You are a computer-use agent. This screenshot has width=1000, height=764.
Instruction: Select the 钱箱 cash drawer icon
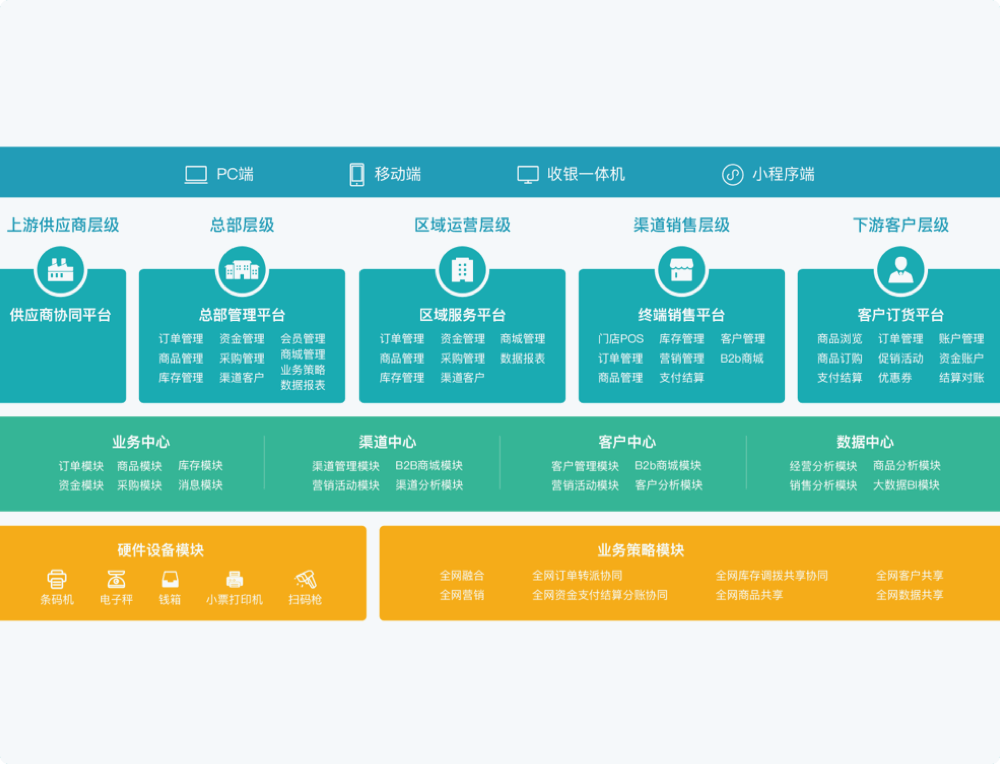tap(170, 579)
